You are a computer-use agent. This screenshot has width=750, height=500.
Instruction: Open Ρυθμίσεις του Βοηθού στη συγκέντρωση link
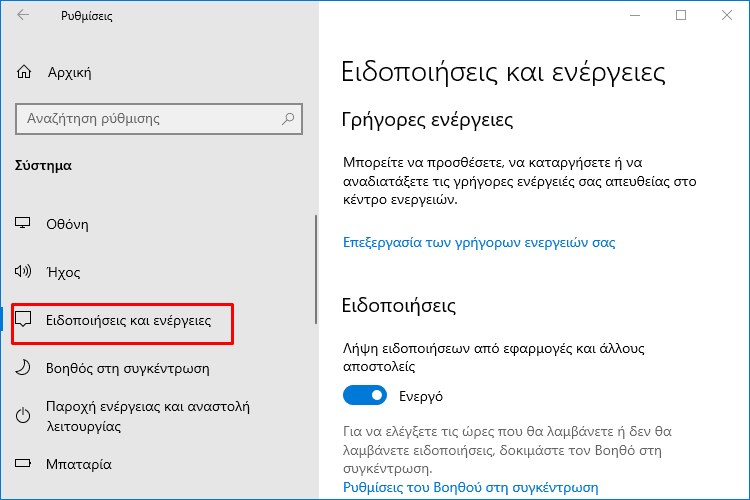tap(471, 487)
